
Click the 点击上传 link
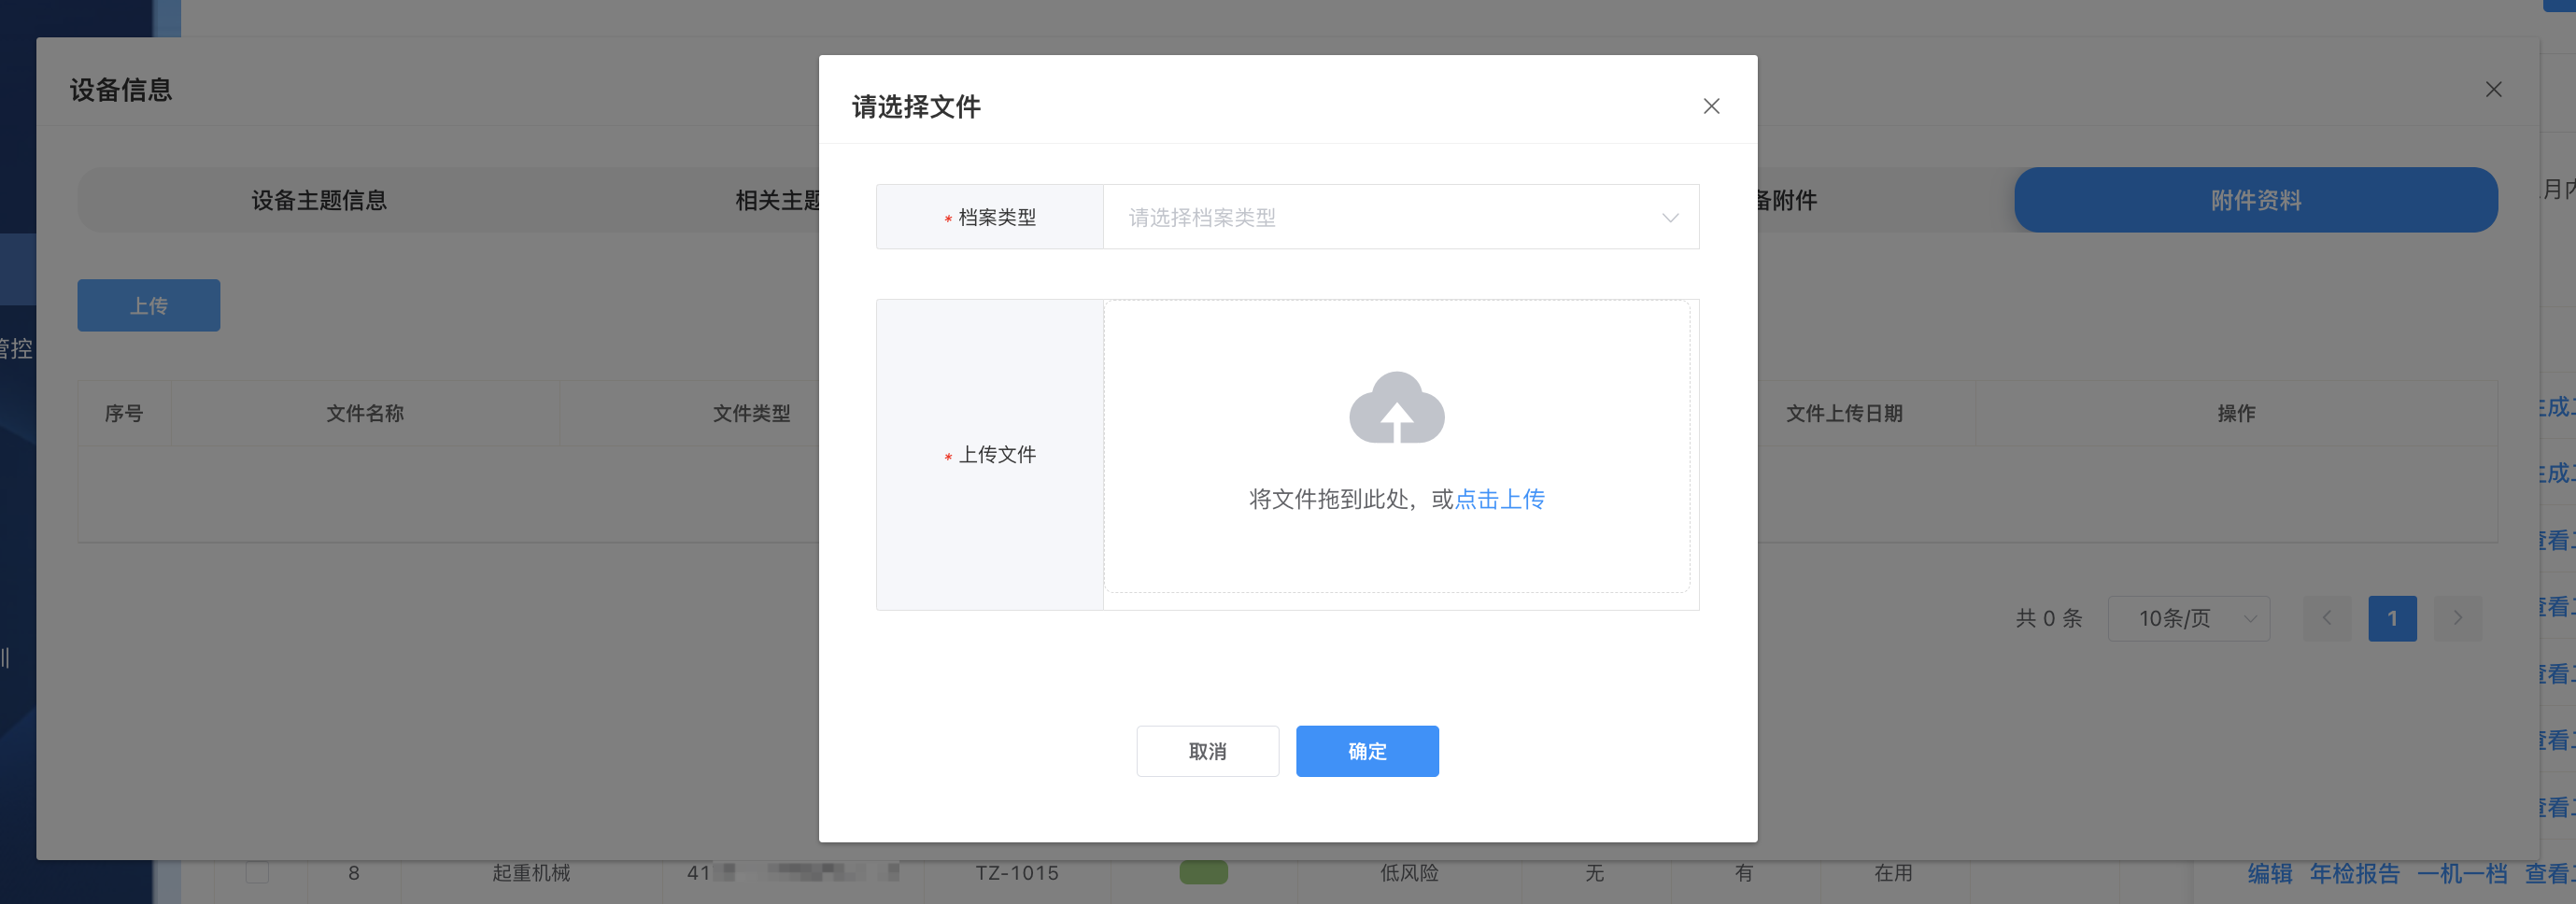(x=1499, y=499)
